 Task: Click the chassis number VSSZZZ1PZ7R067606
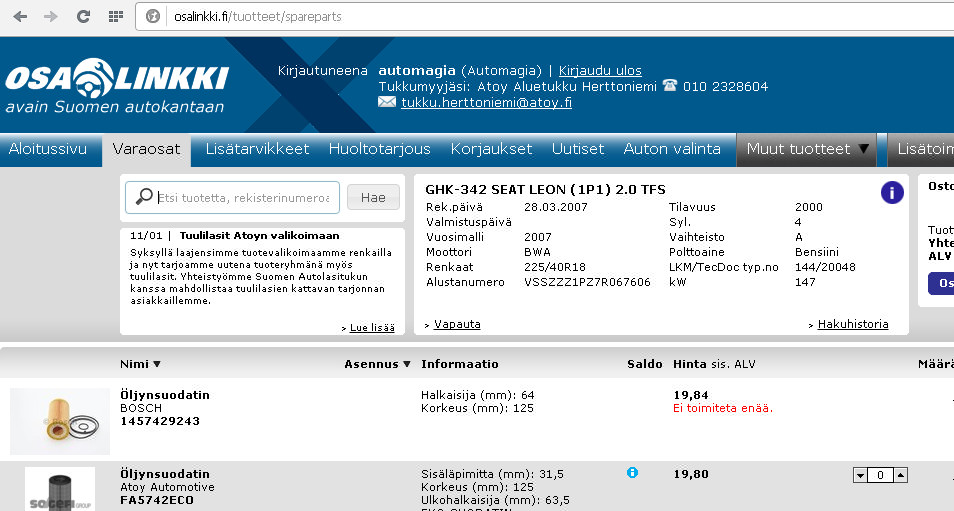[x=587, y=282]
